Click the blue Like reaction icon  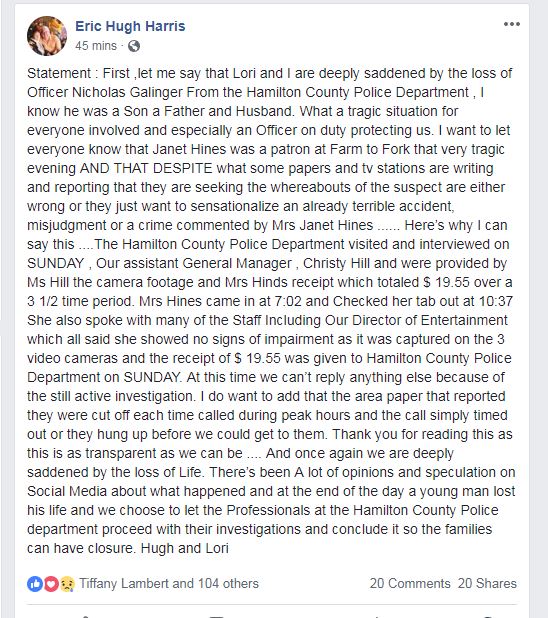point(35,584)
